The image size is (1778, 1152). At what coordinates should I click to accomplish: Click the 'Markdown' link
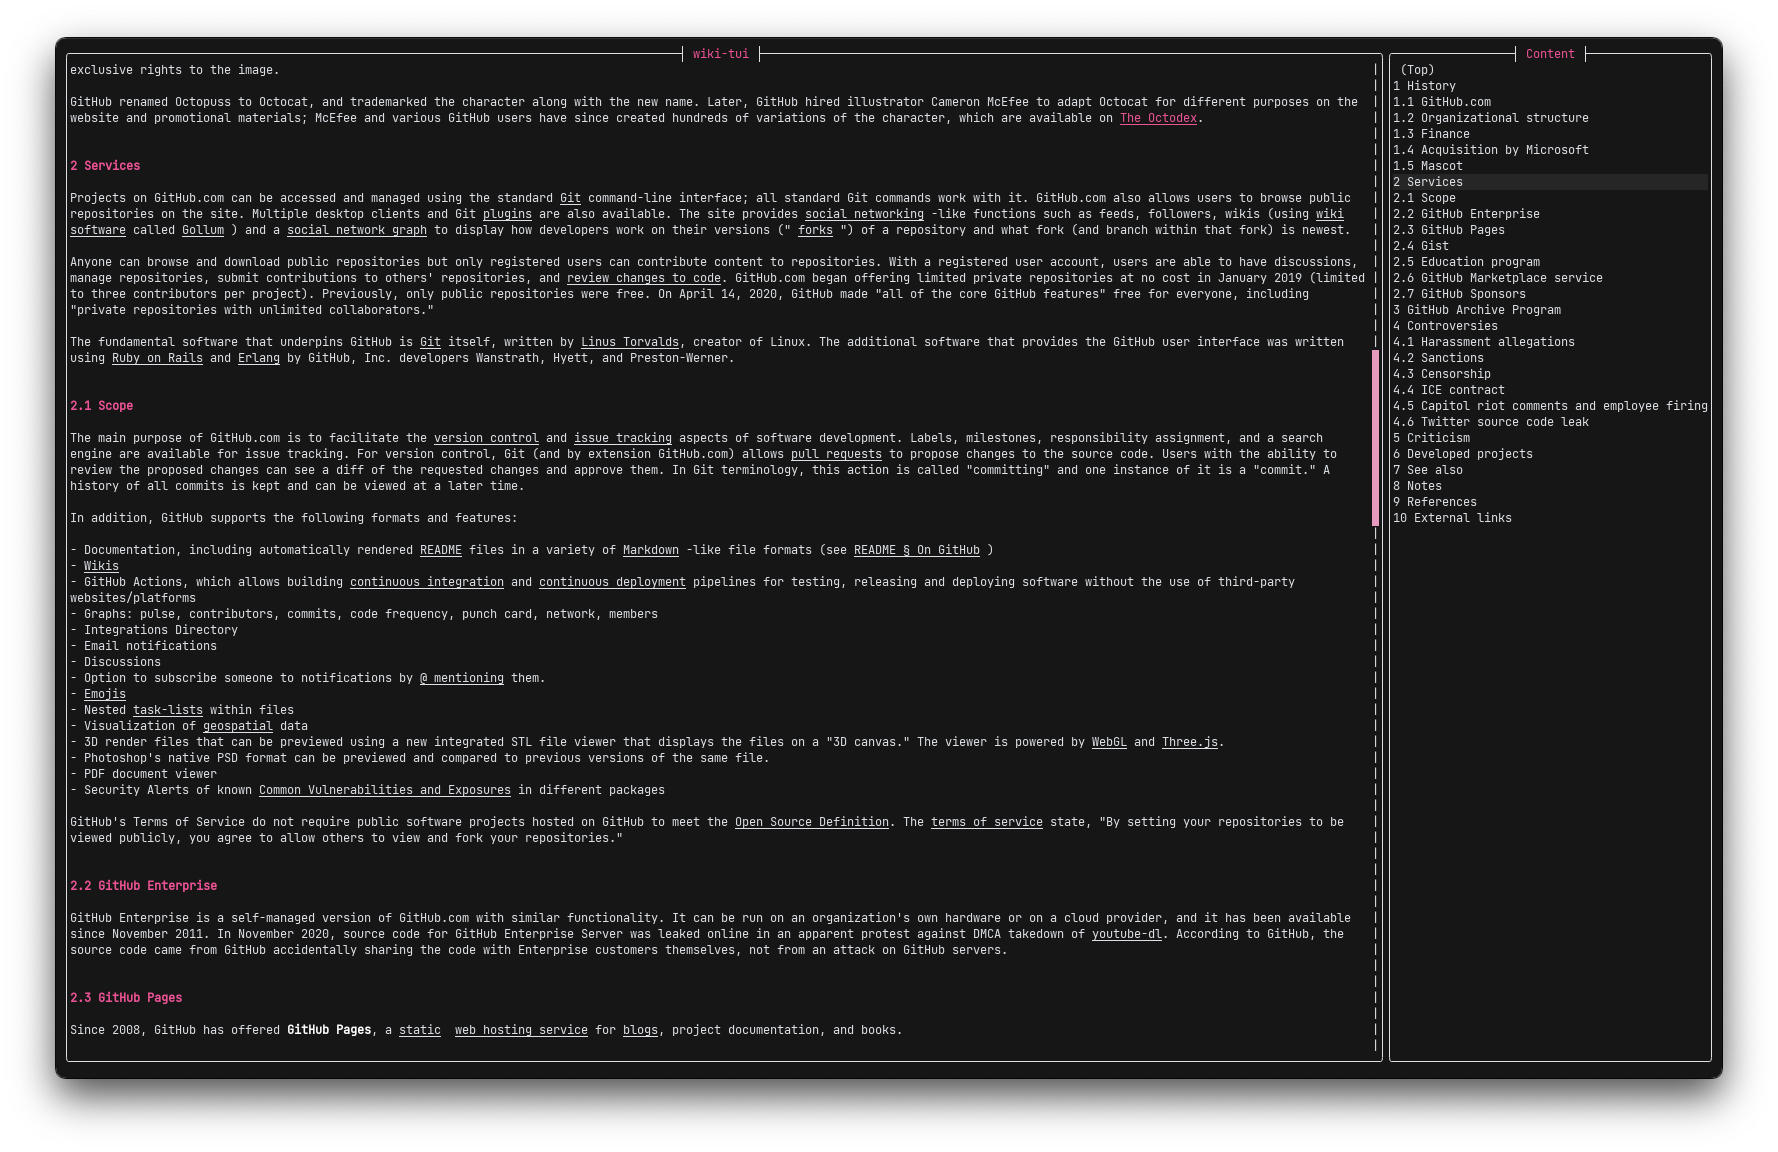(651, 550)
